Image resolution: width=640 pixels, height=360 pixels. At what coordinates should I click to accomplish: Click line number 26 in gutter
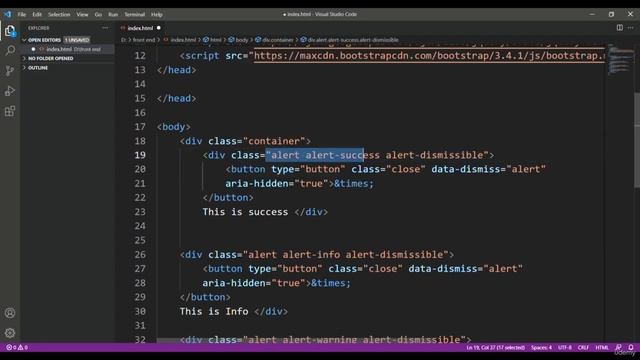coord(140,255)
